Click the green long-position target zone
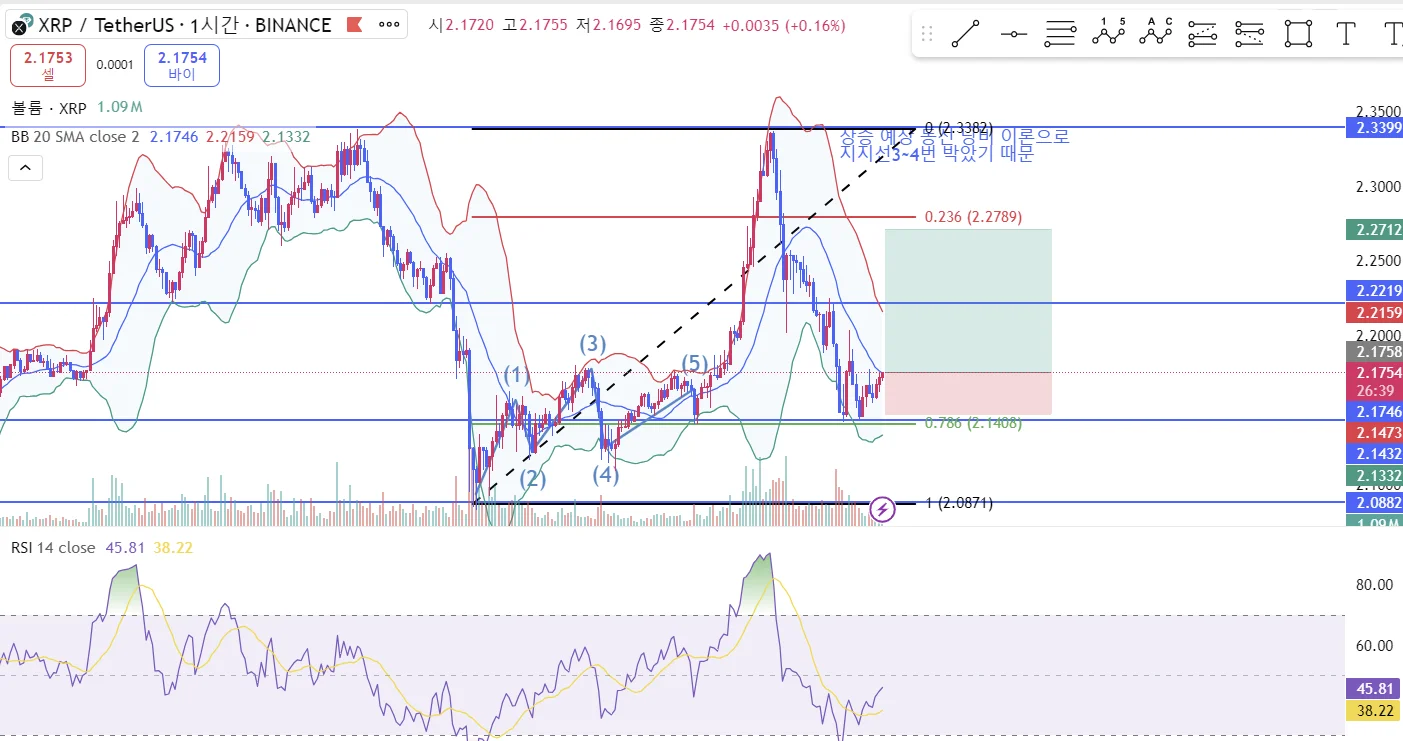The image size is (1403, 741). pos(968,300)
